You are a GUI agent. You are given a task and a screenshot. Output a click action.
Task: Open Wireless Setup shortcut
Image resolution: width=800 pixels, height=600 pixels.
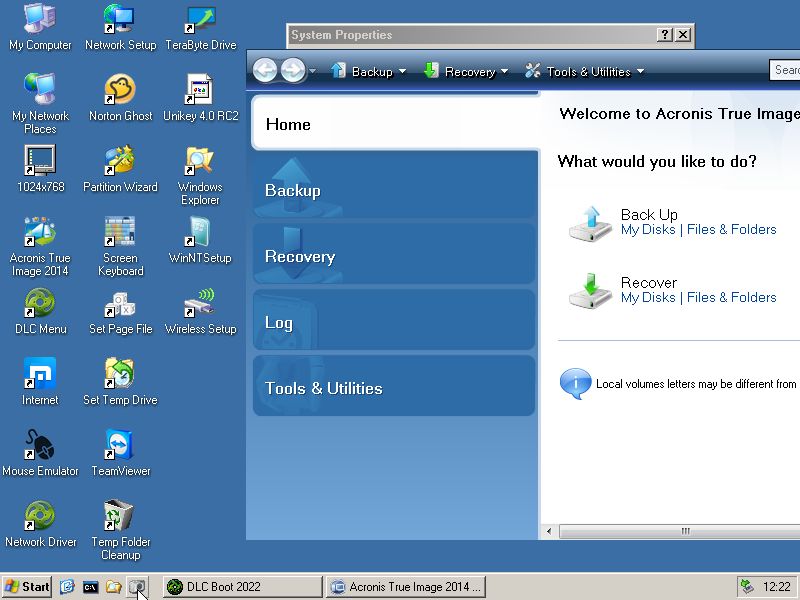point(201,311)
